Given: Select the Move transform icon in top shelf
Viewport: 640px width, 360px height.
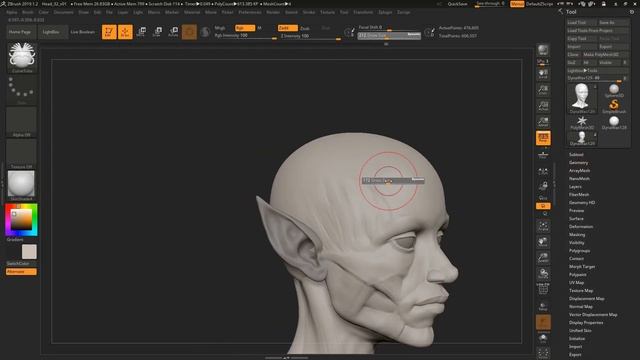Looking at the screenshot, I should (x=142, y=32).
